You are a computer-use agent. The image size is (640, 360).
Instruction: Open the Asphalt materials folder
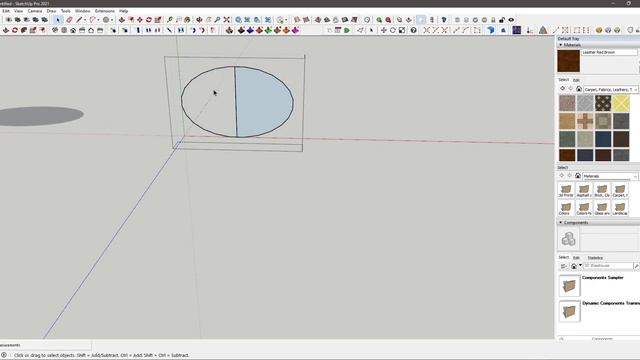point(584,190)
